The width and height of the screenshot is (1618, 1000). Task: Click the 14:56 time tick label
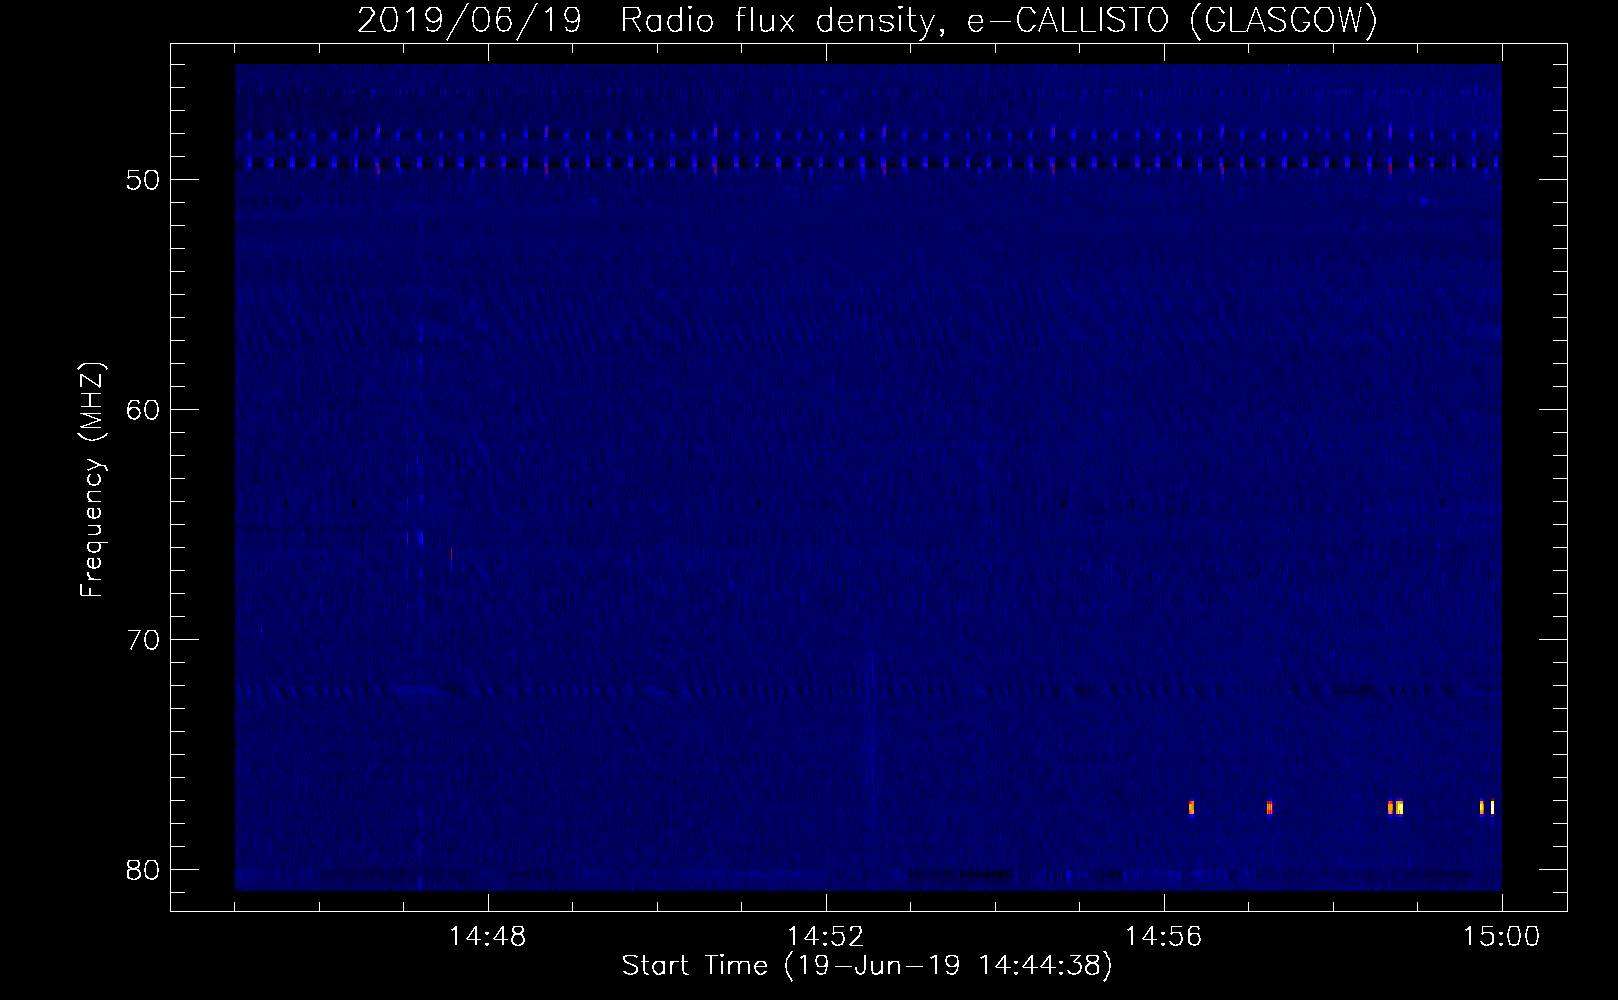(x=1164, y=937)
